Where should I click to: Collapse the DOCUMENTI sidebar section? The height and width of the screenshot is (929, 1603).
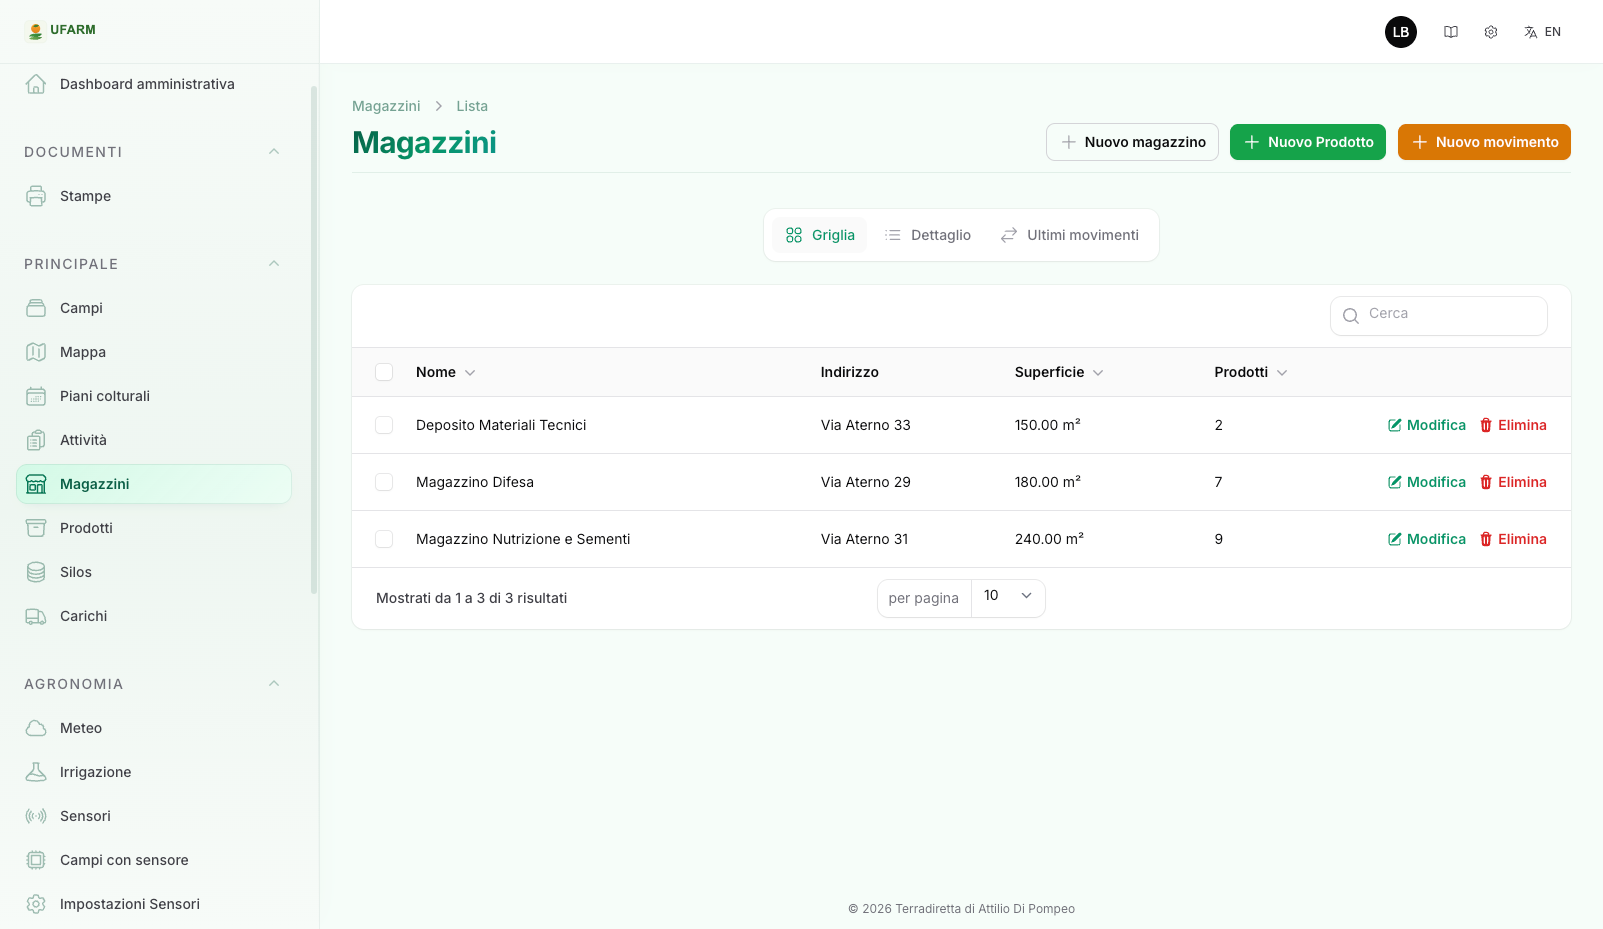(x=274, y=152)
